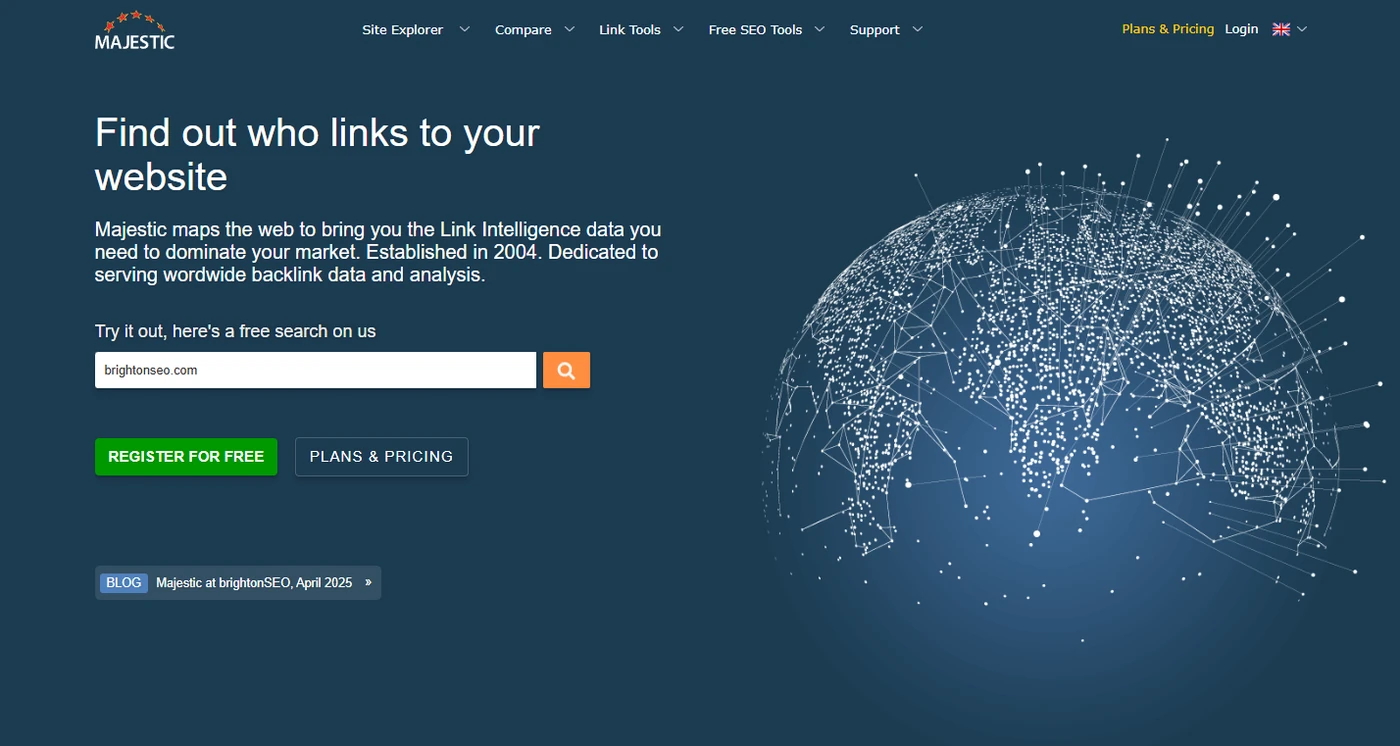Click the Register For Free button
This screenshot has height=746, width=1400.
[186, 456]
